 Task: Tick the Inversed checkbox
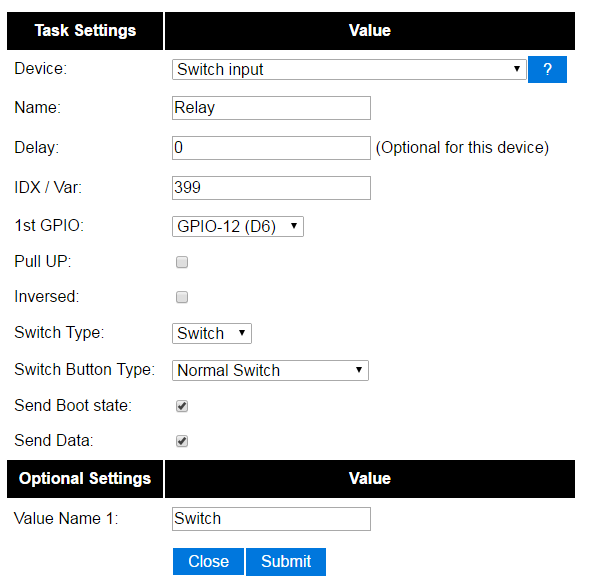coord(182,297)
